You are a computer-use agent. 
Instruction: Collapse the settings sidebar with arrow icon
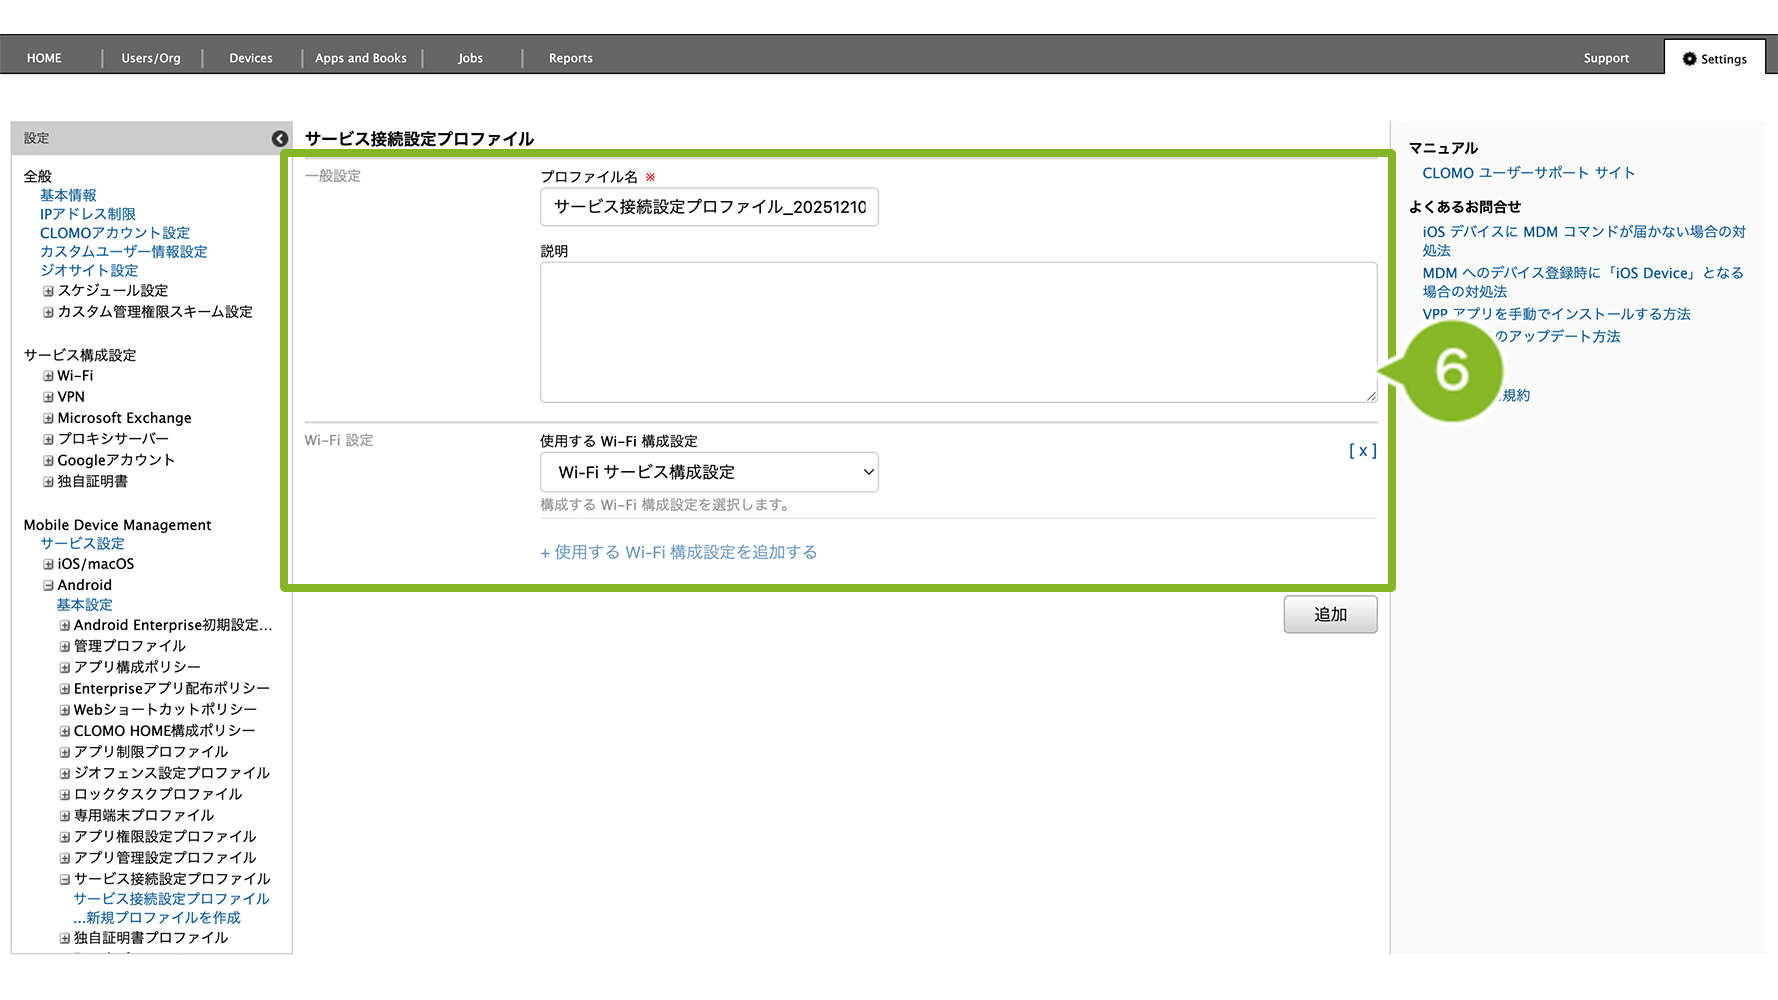[x=280, y=139]
